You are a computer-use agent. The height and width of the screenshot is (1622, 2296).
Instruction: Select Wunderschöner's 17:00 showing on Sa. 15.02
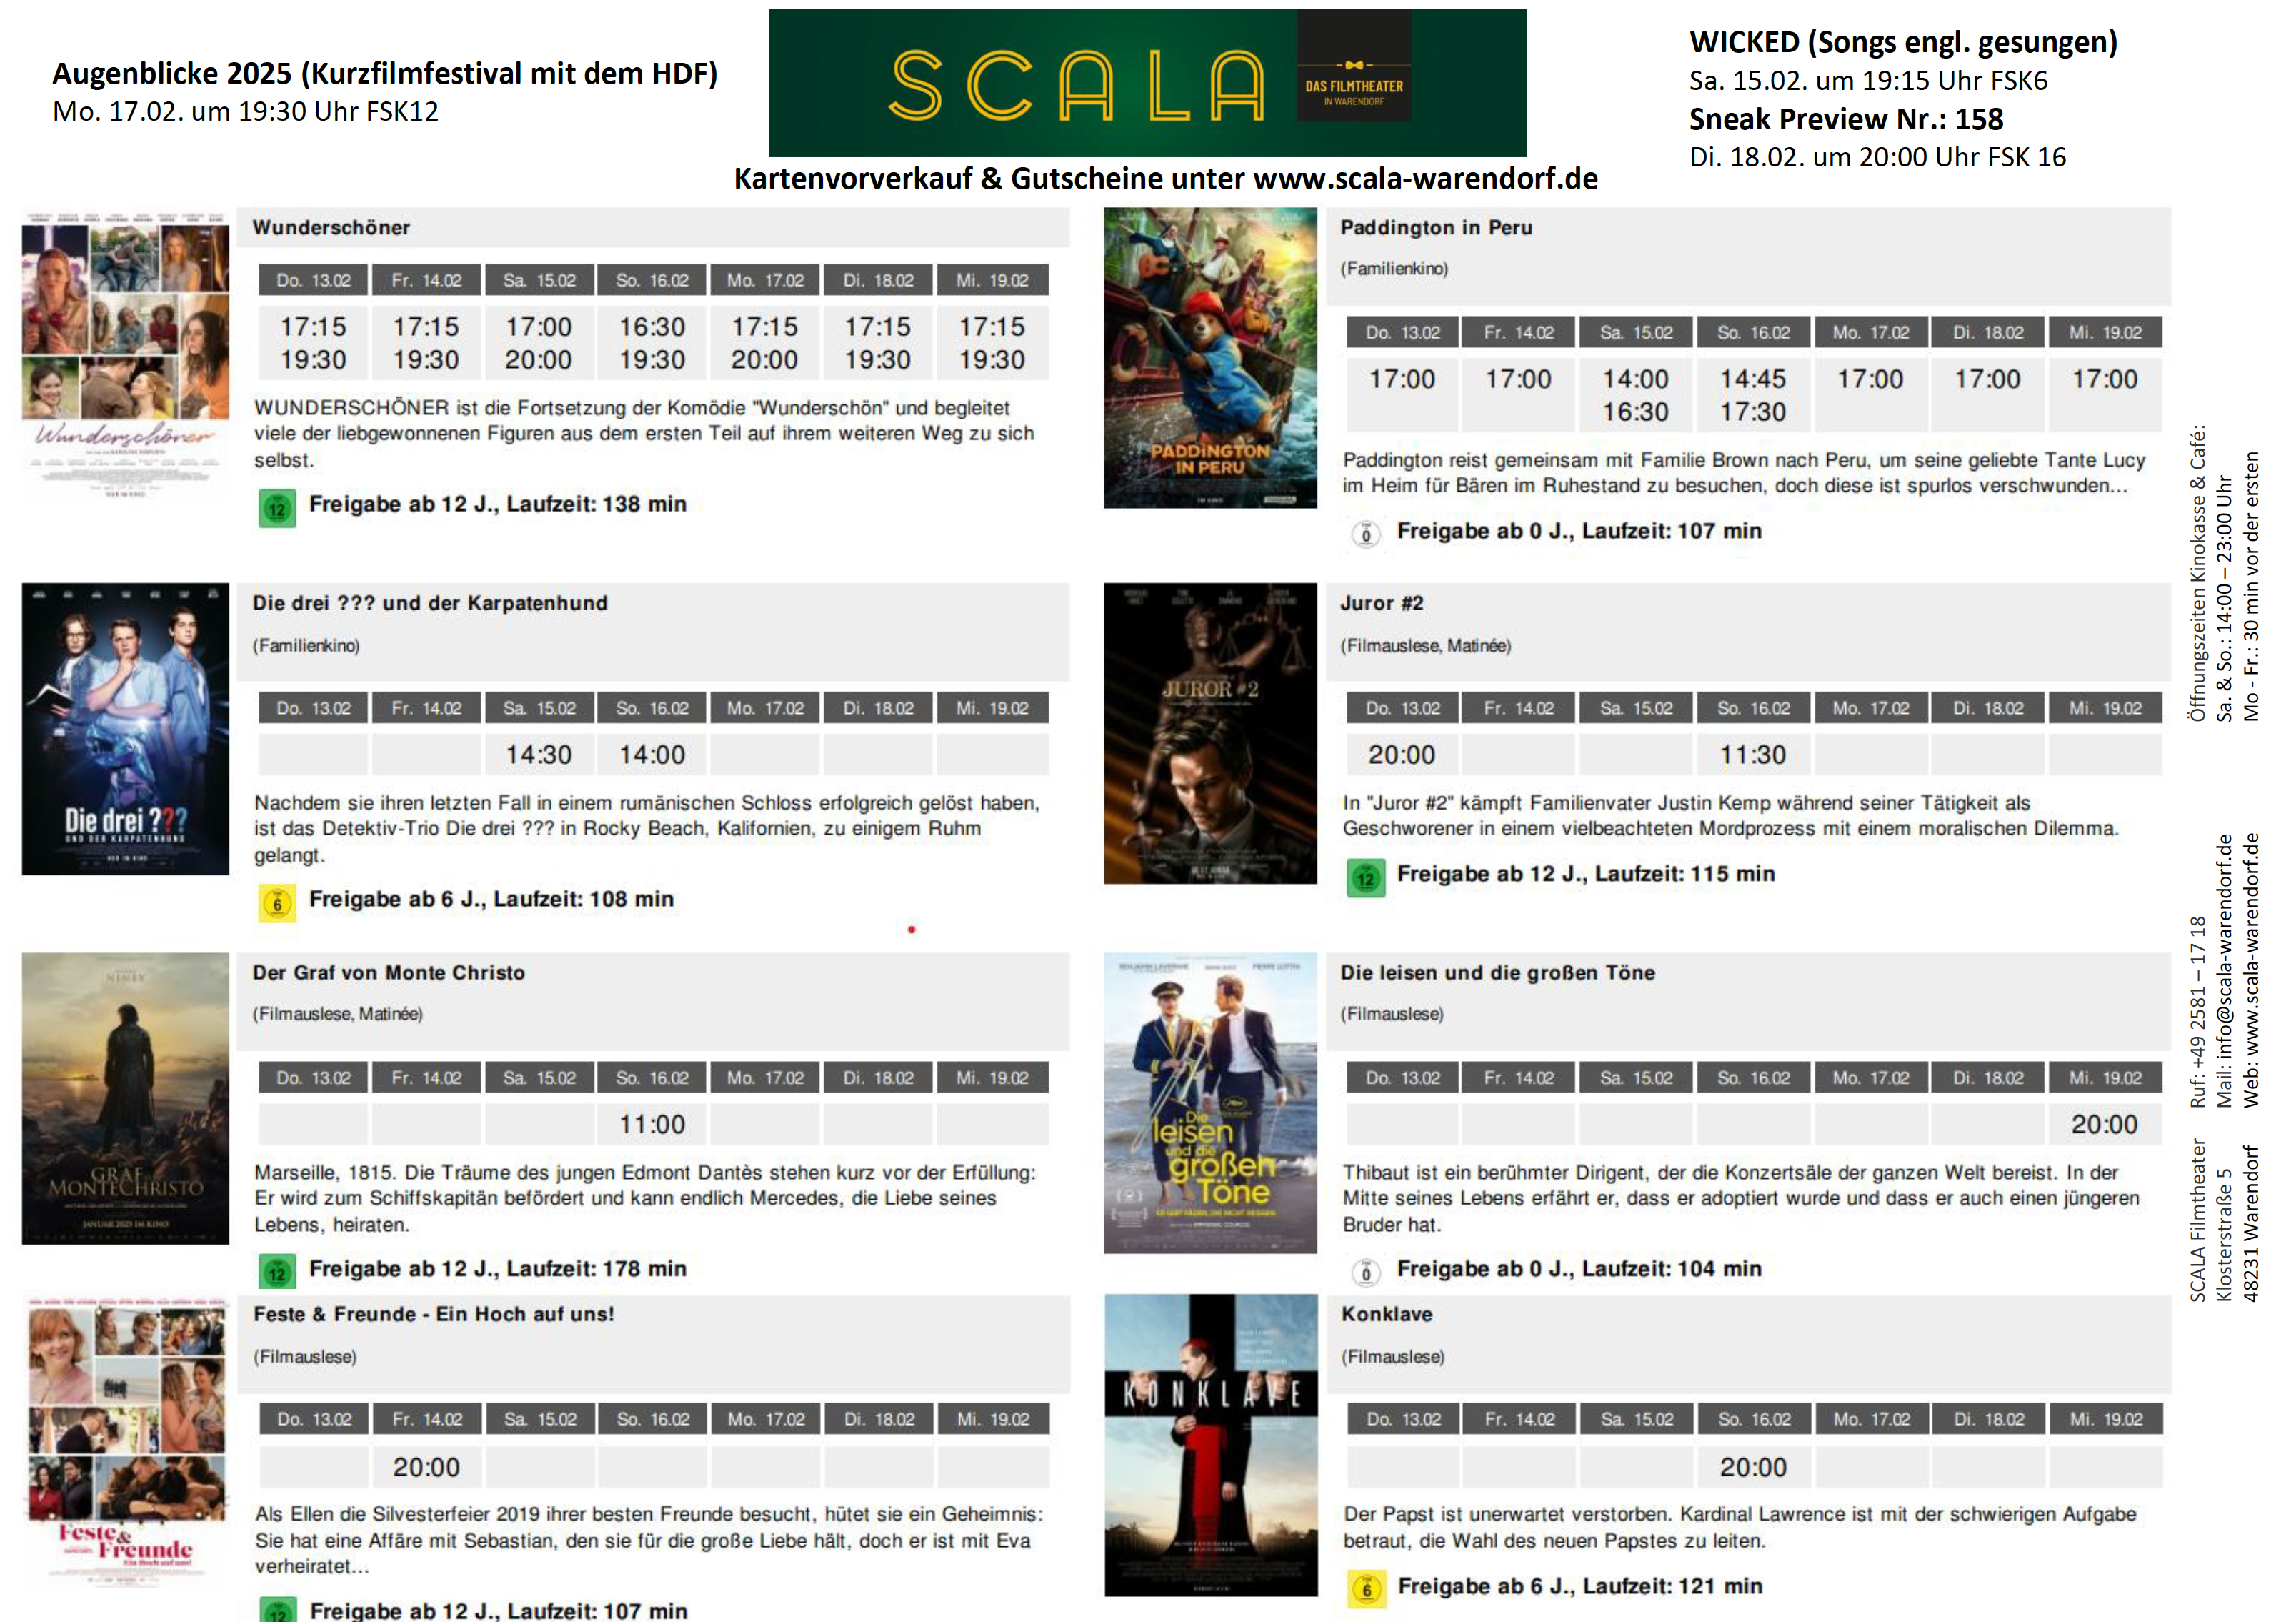[x=539, y=328]
